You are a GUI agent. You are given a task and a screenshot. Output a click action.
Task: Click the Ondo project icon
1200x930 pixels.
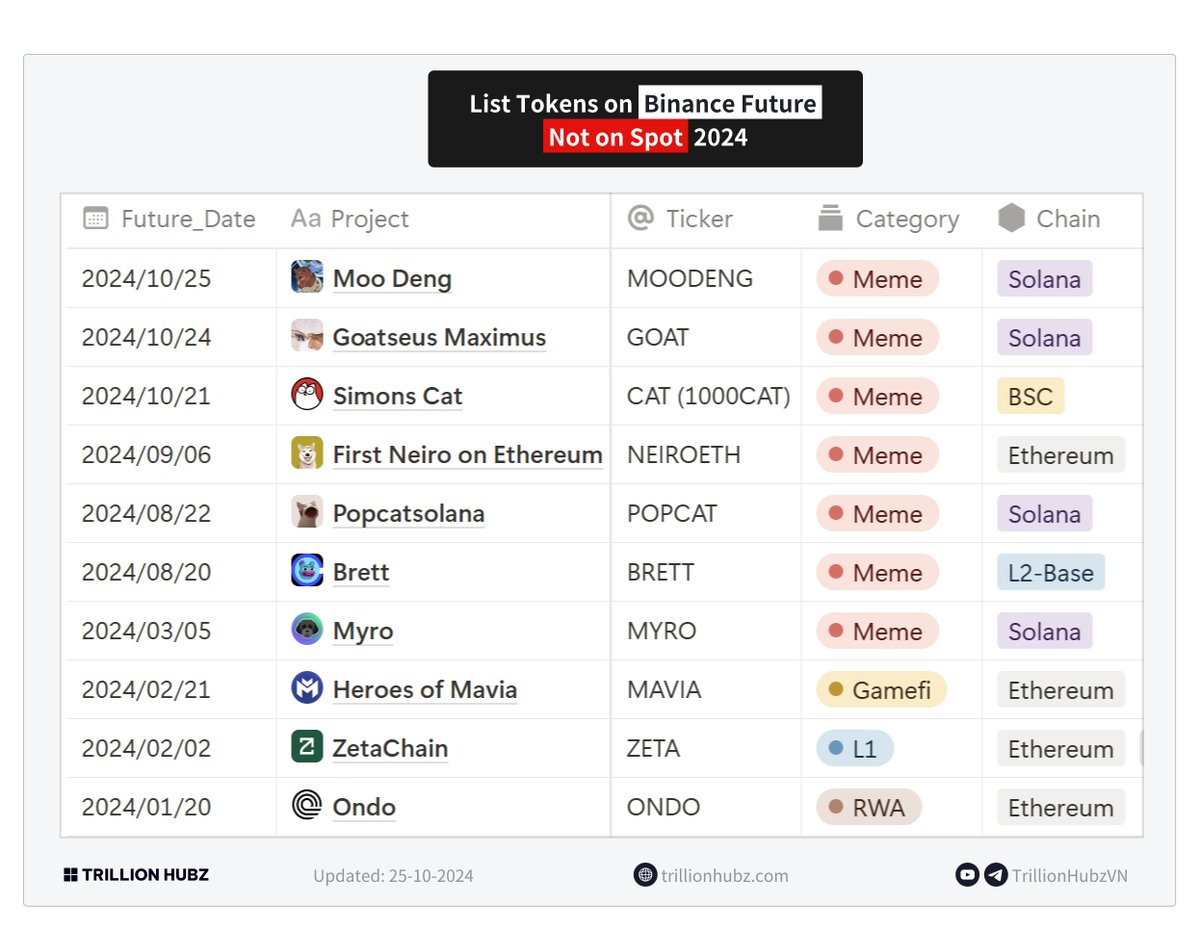click(307, 805)
